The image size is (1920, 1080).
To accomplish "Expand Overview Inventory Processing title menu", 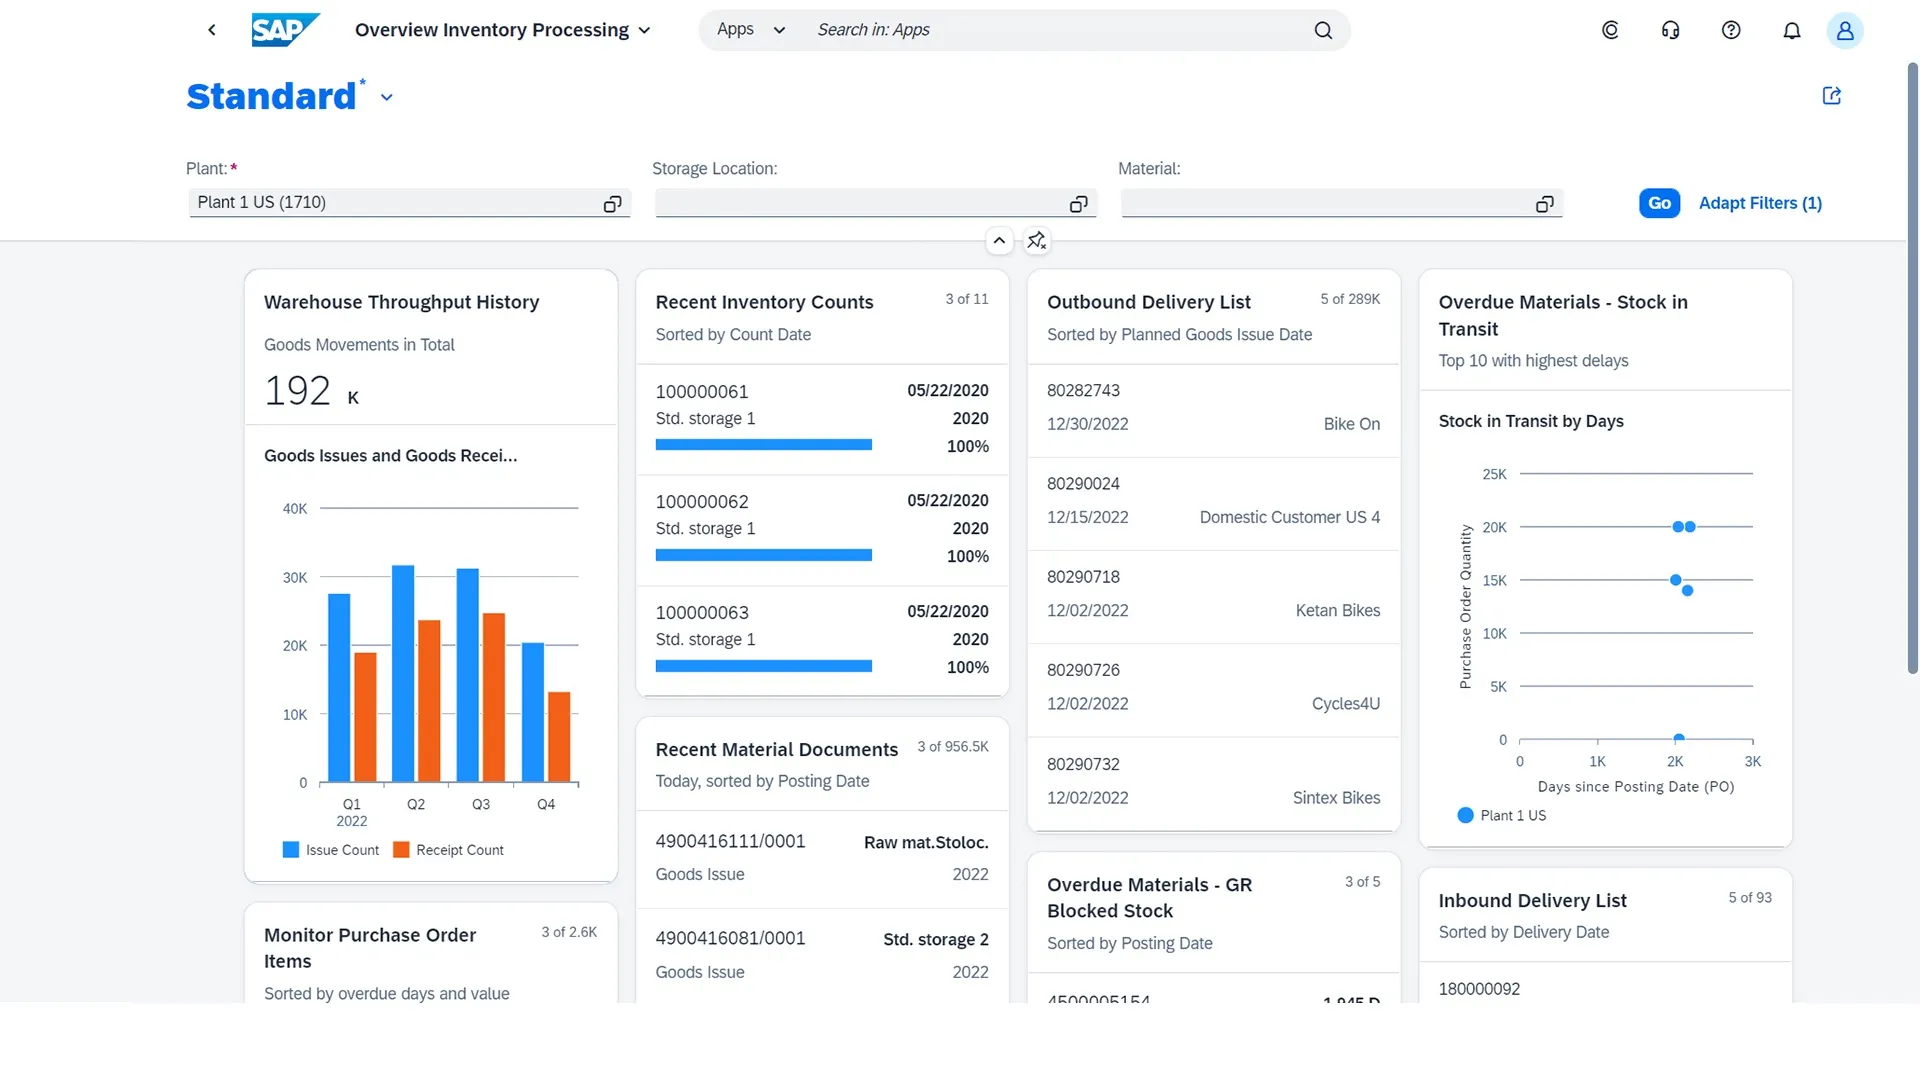I will tap(644, 30).
